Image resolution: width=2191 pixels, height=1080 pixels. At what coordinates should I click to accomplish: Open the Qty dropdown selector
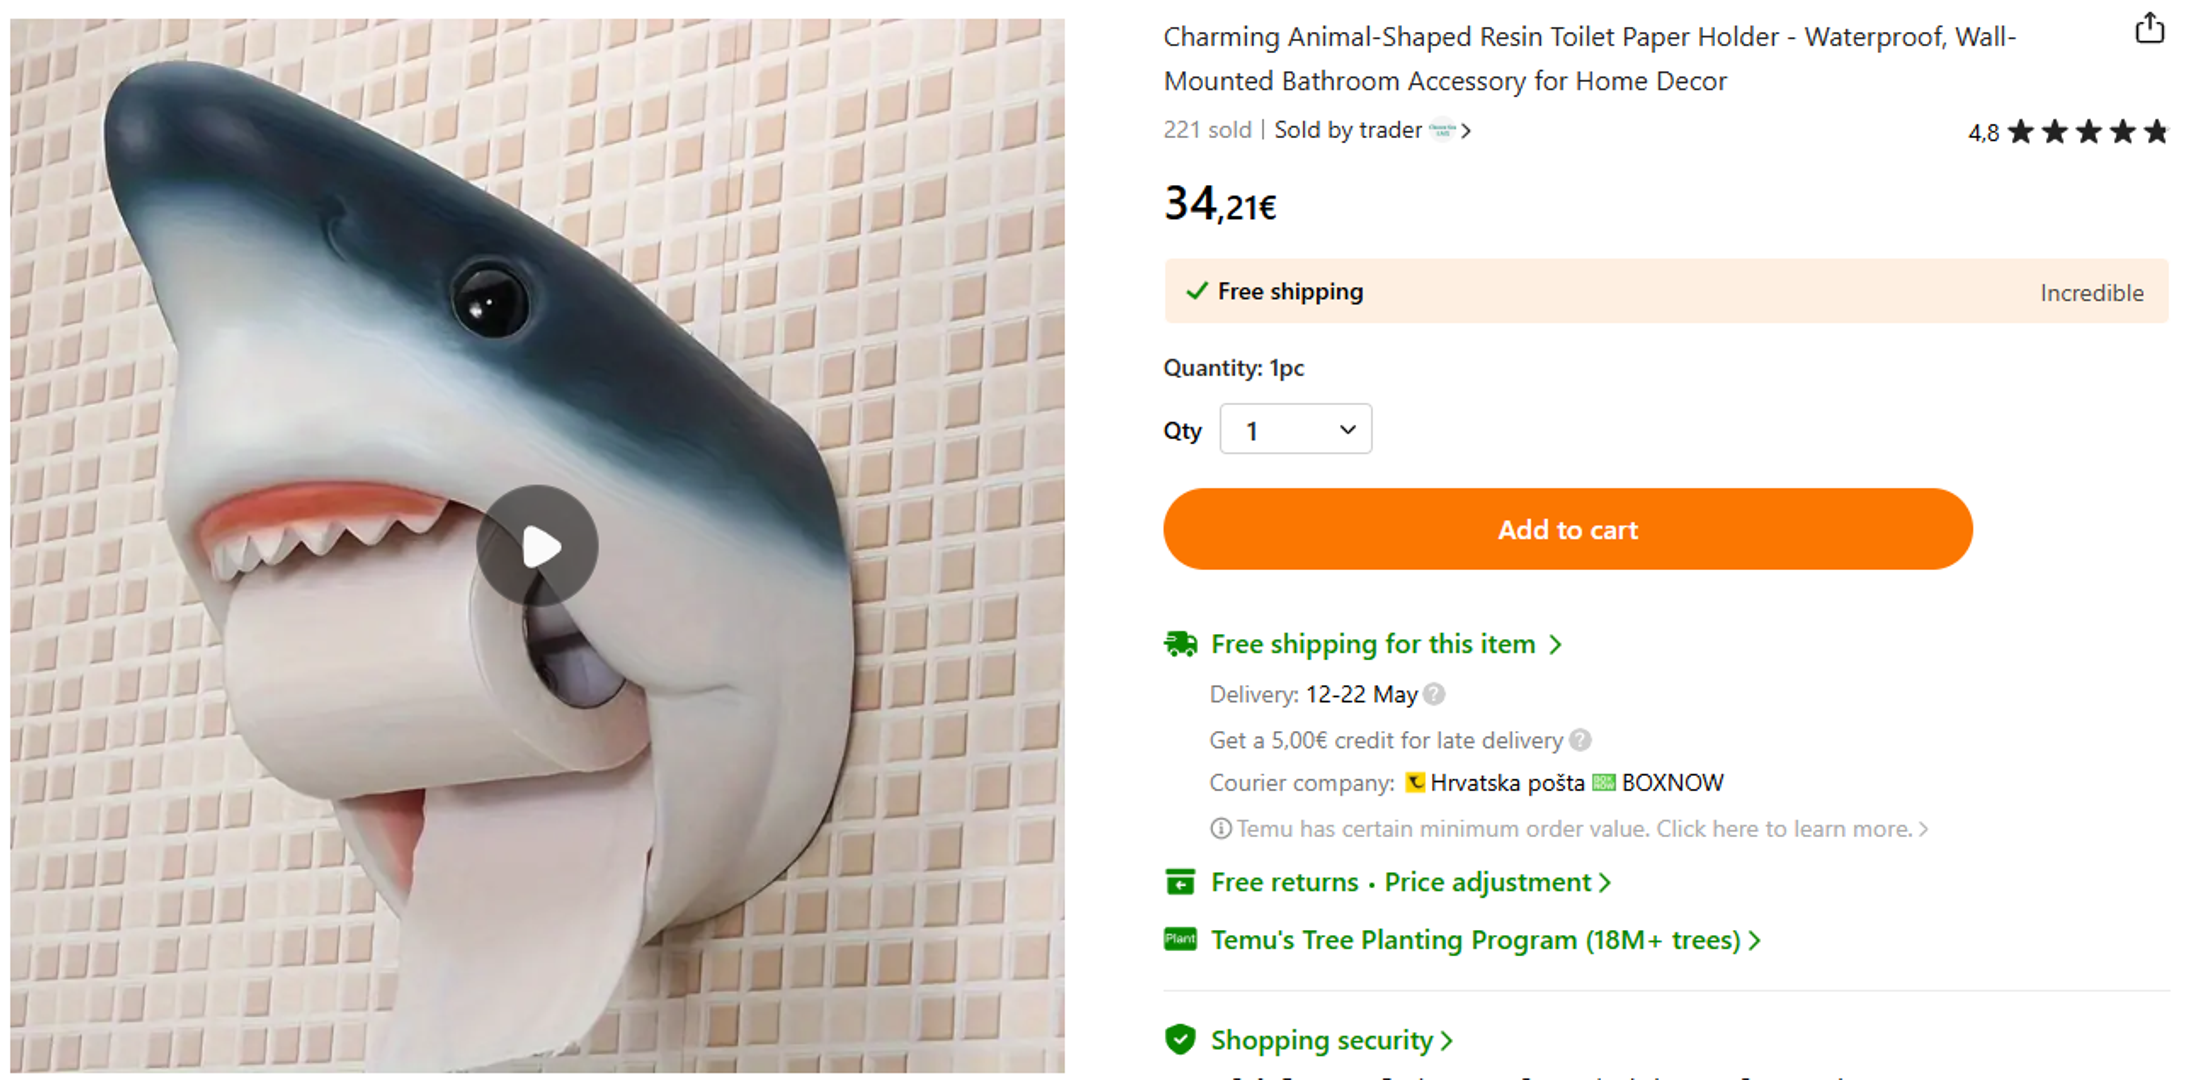[x=1295, y=430]
